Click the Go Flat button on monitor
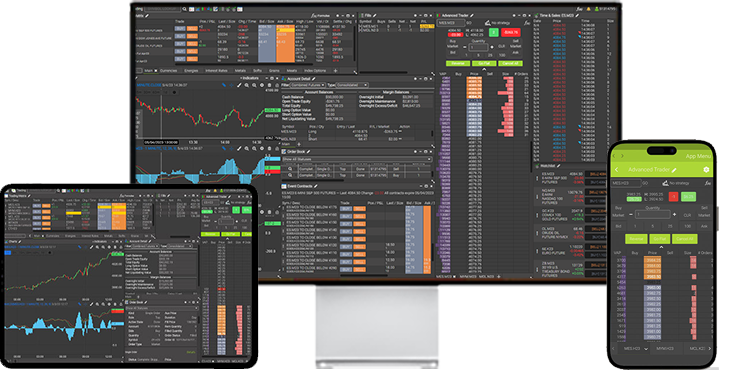This screenshot has height=371, width=731. (484, 63)
